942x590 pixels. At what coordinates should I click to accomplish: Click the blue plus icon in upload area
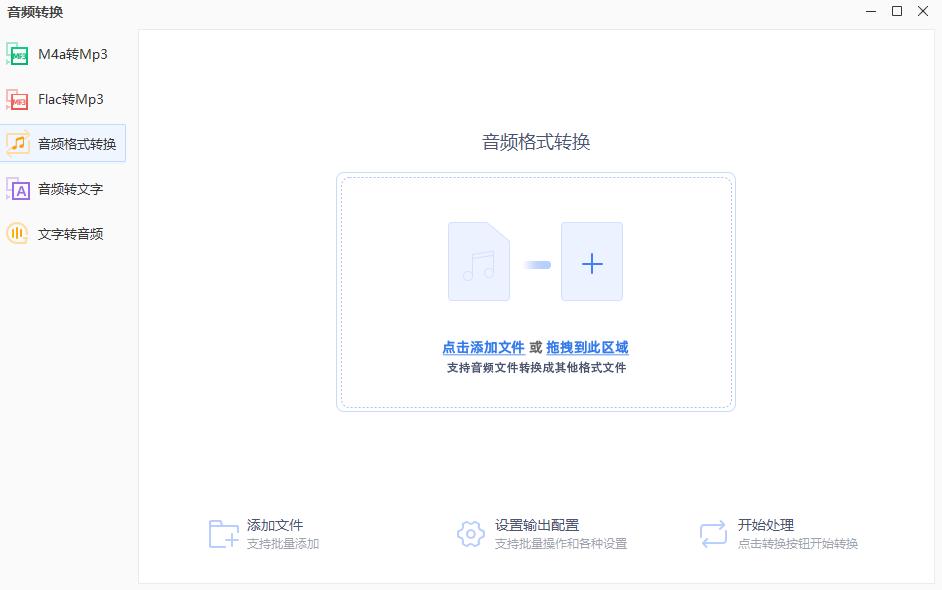click(592, 262)
